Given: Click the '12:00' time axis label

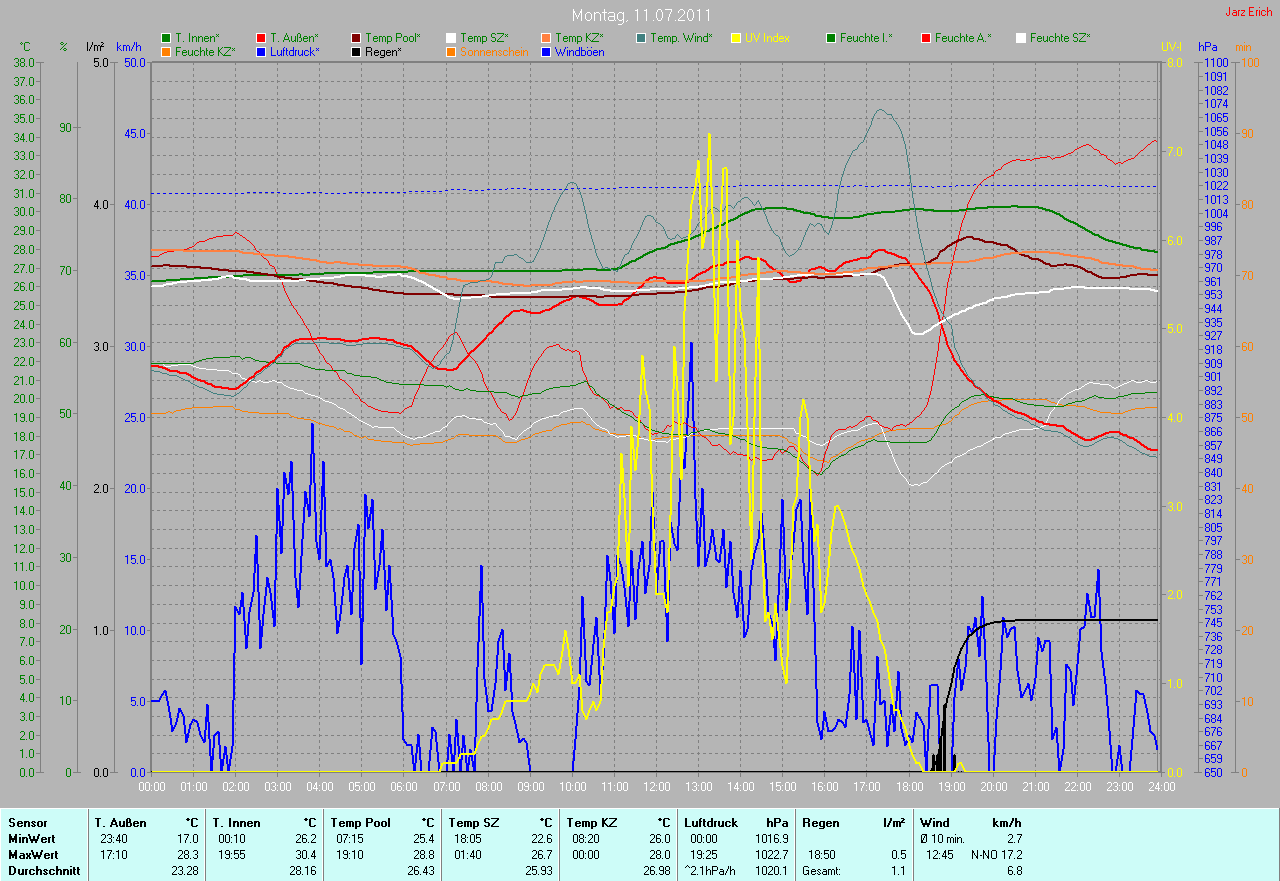Looking at the screenshot, I should [x=656, y=787].
